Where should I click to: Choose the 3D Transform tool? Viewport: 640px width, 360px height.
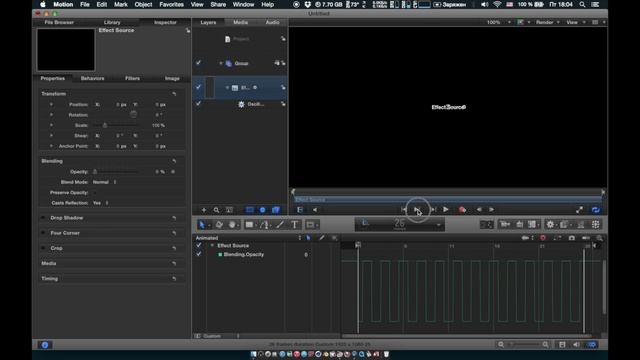point(219,224)
